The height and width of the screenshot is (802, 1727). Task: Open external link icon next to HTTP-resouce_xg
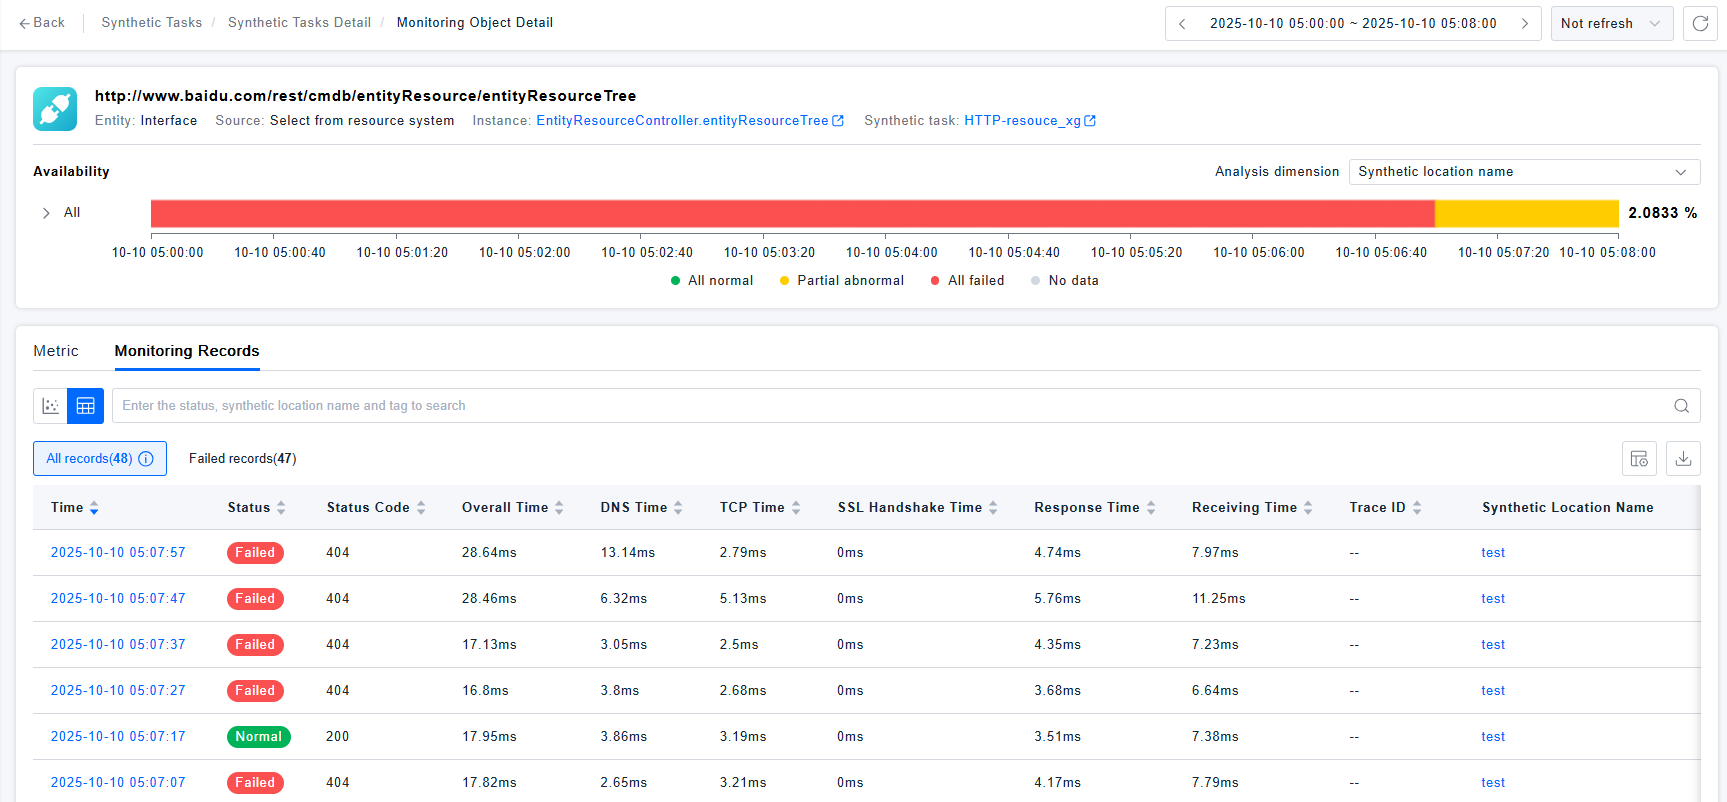click(1090, 121)
